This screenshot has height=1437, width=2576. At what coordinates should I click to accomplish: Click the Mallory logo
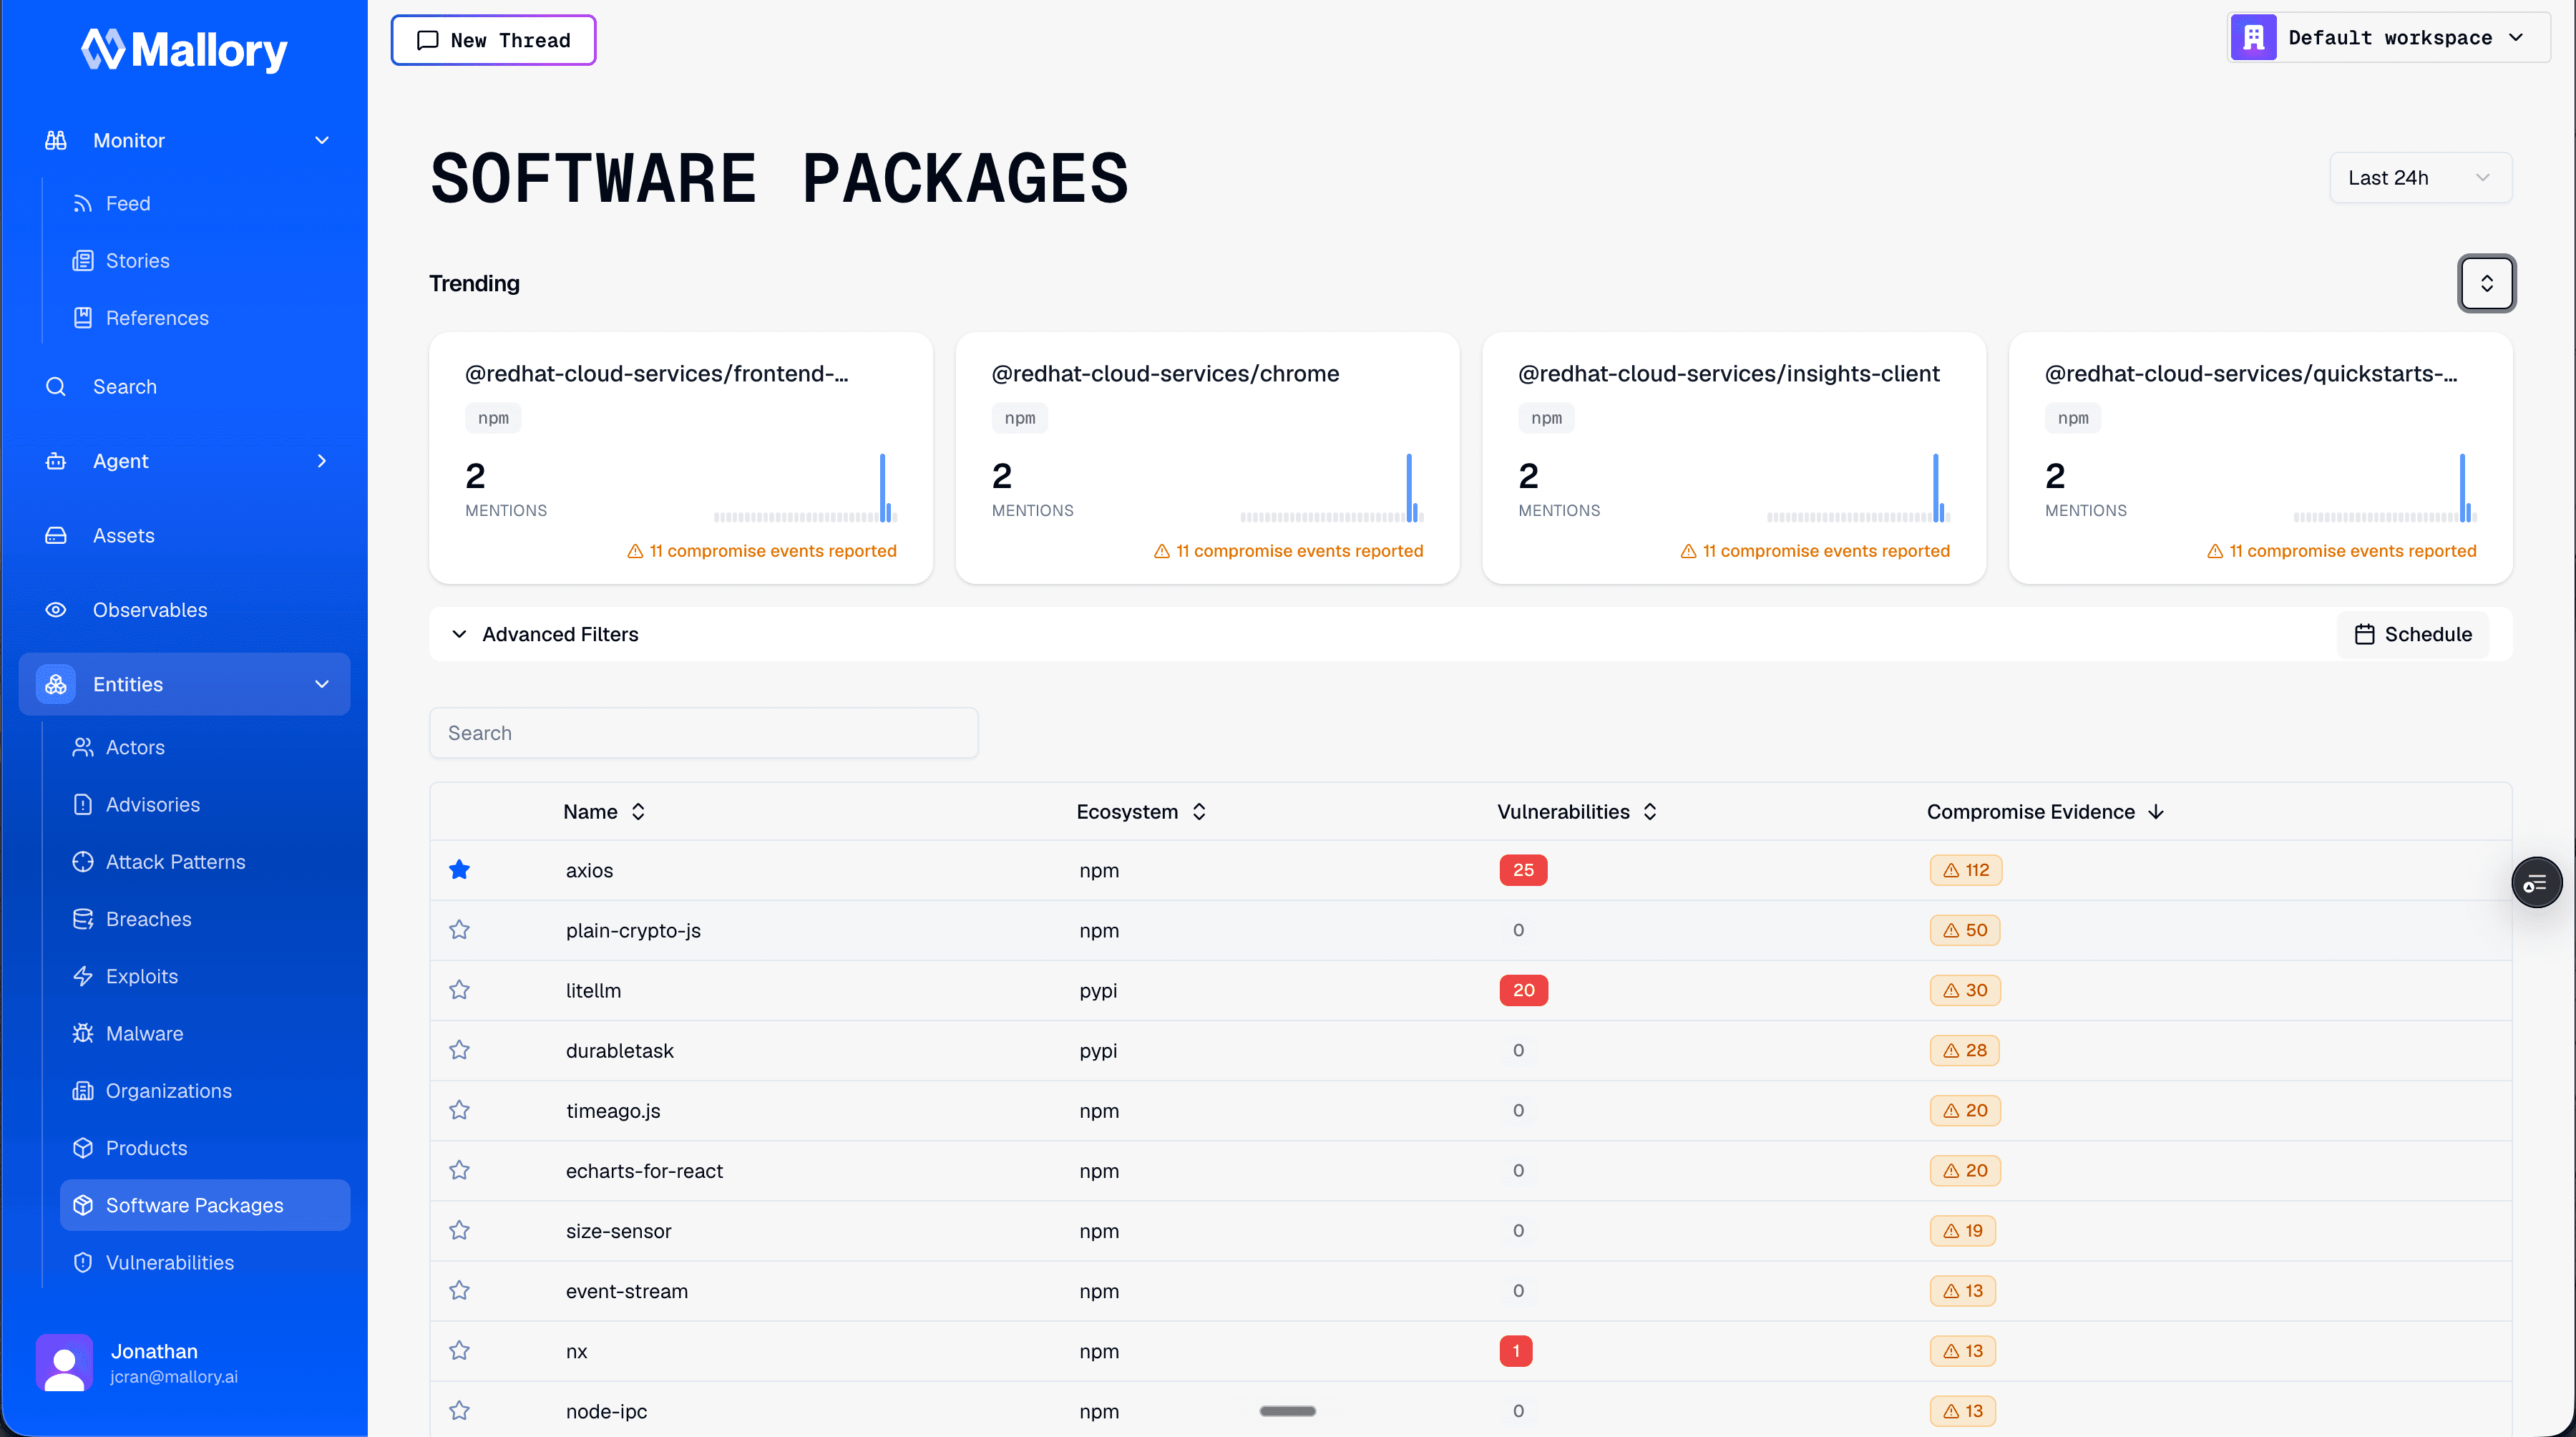pyautogui.click(x=184, y=49)
